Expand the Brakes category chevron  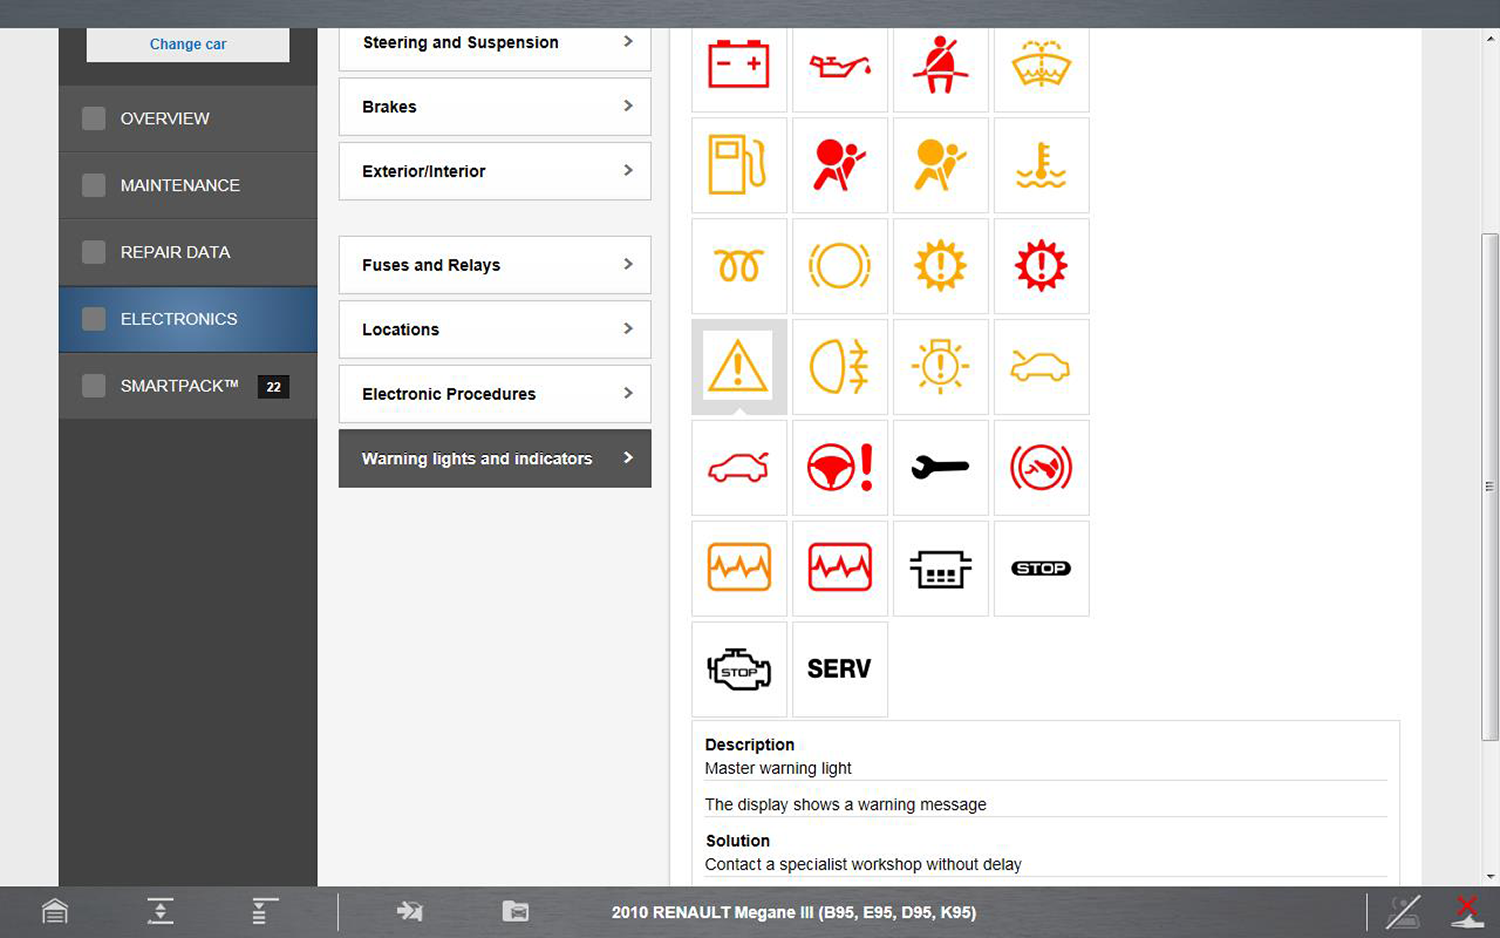[628, 106]
